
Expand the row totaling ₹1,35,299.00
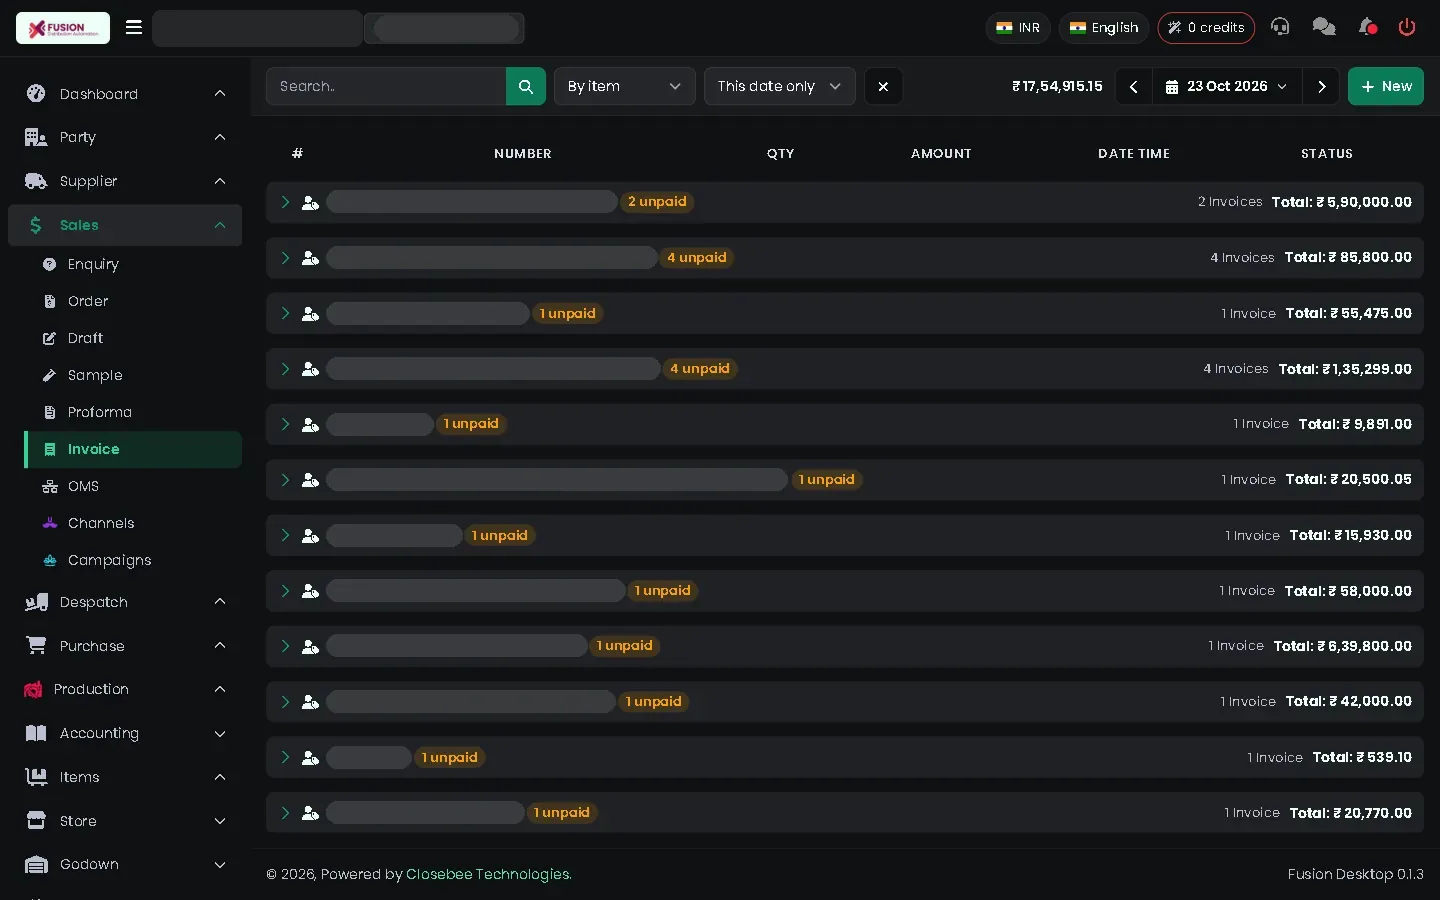(x=285, y=369)
